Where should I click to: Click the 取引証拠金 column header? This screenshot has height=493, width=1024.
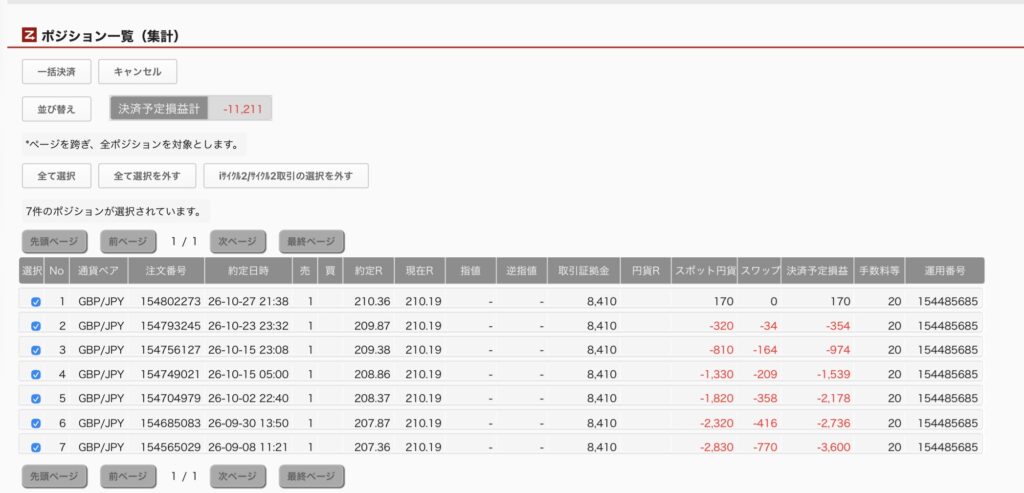tap(584, 270)
